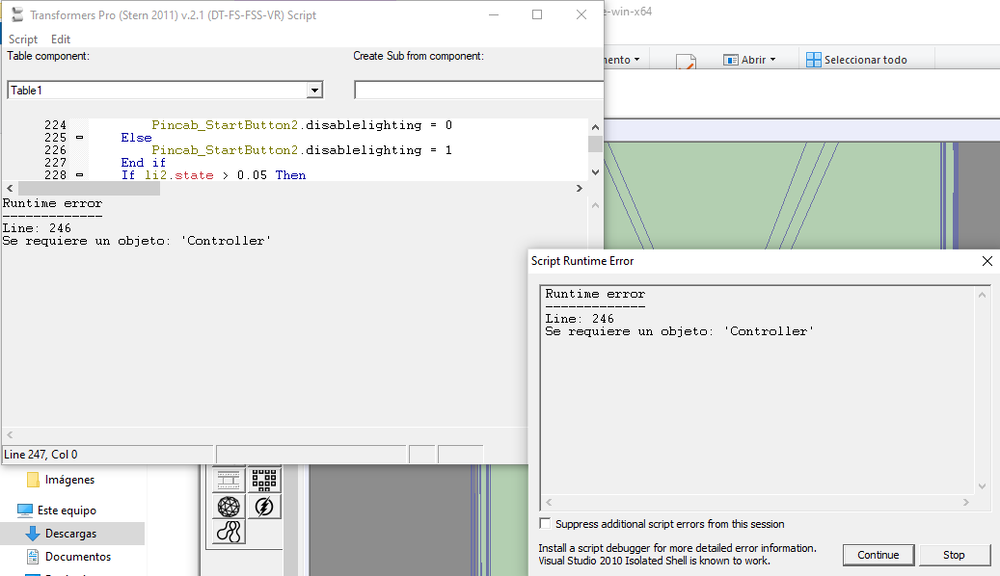Click the Create Sub from component field
Viewport: 1000px width, 576px height.
[478, 91]
